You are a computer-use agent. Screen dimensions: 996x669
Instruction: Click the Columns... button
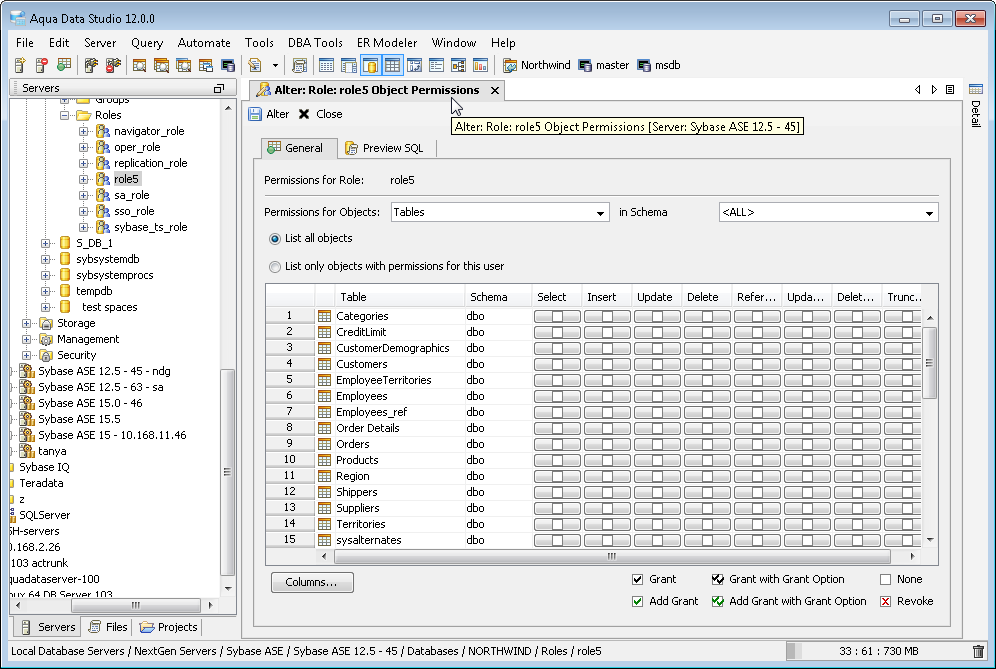tap(311, 582)
